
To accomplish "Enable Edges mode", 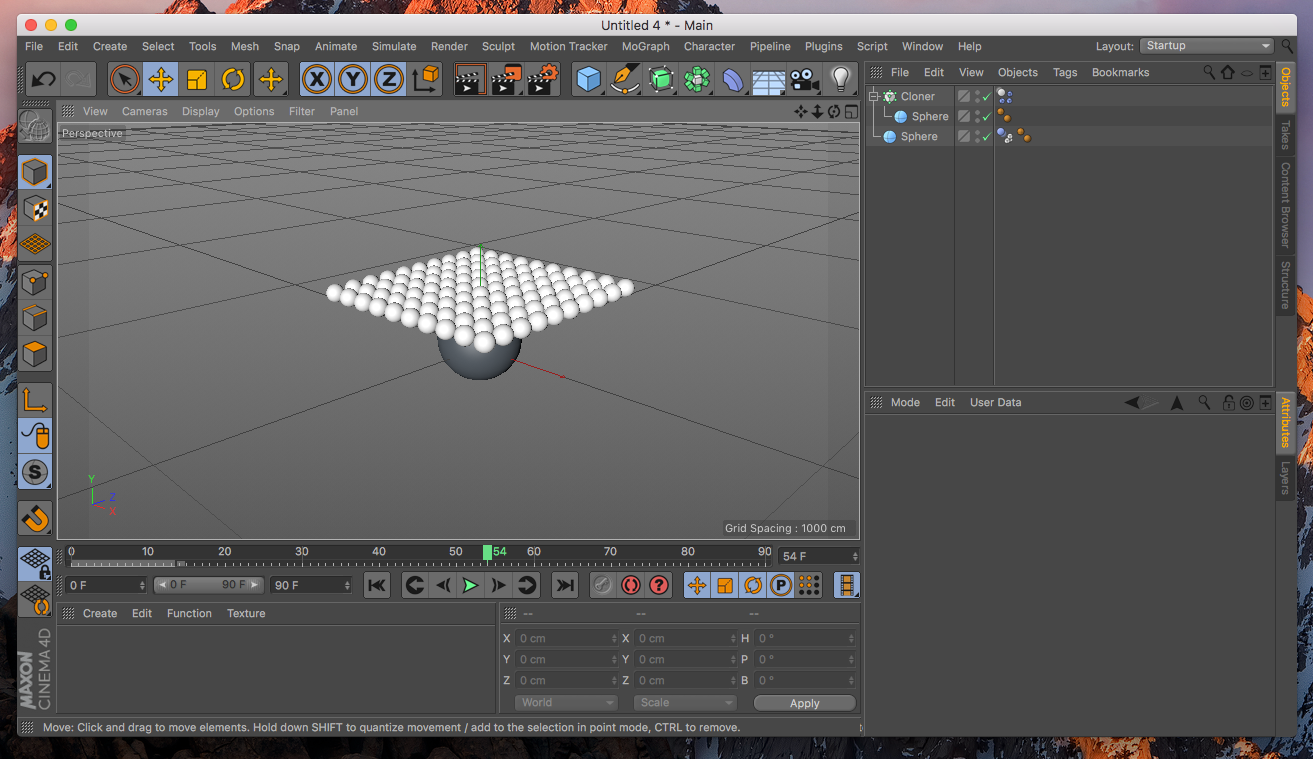I will click(x=35, y=318).
